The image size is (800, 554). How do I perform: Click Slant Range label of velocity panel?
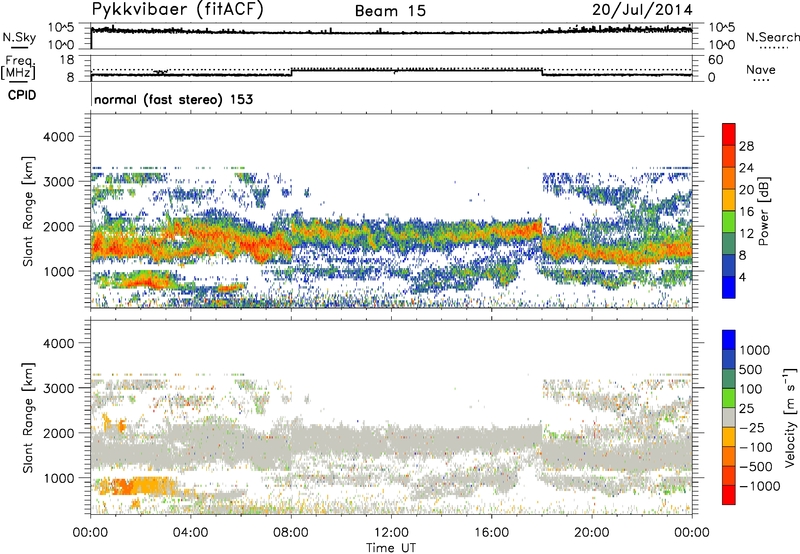28,418
